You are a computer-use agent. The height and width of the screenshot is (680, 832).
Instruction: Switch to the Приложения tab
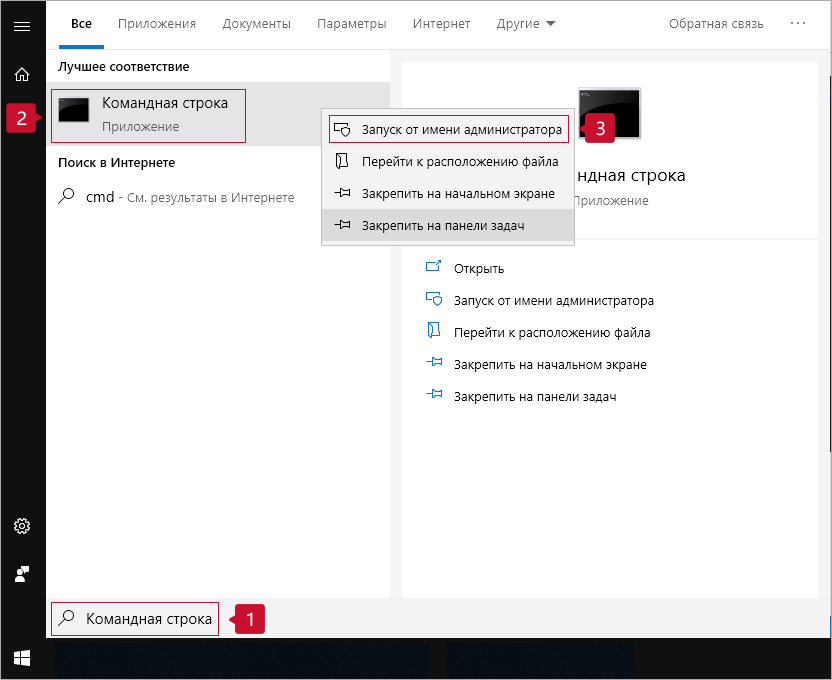pos(156,23)
